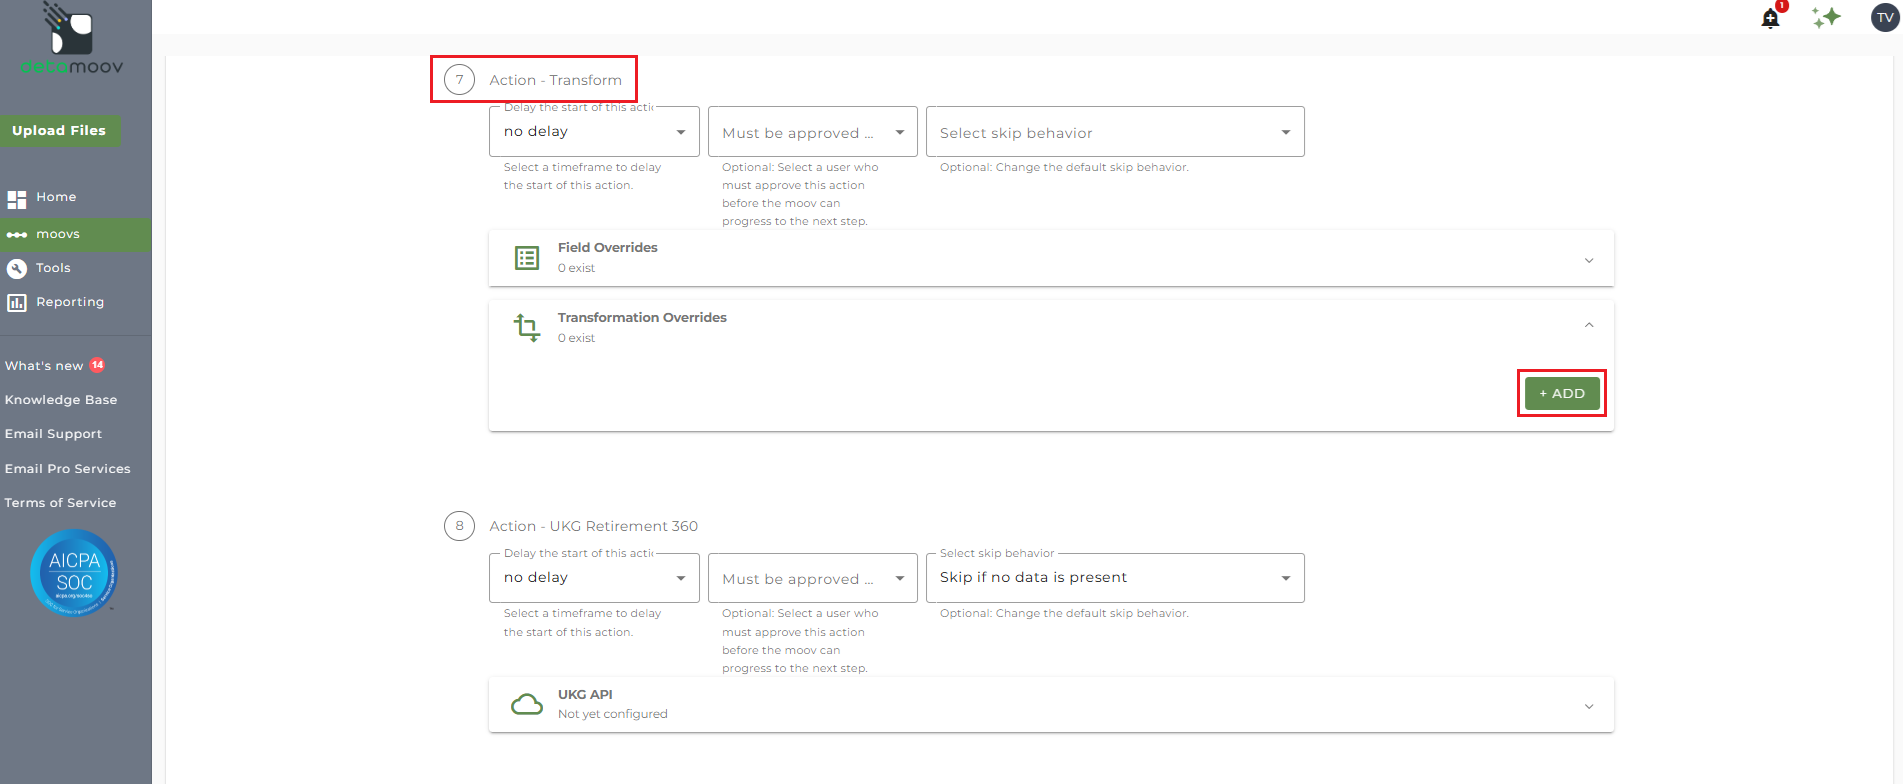The height and width of the screenshot is (784, 1903).
Task: Click the Field Overrides list icon
Action: pos(527,258)
